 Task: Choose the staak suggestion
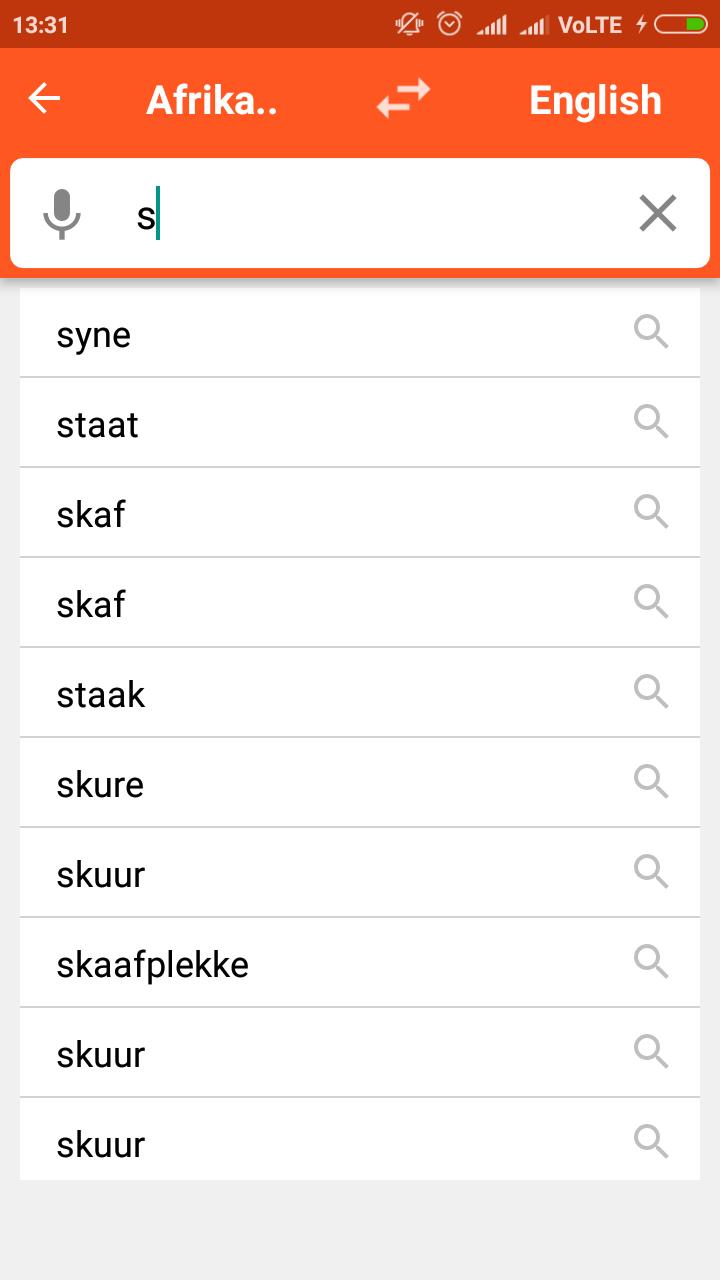coord(360,693)
